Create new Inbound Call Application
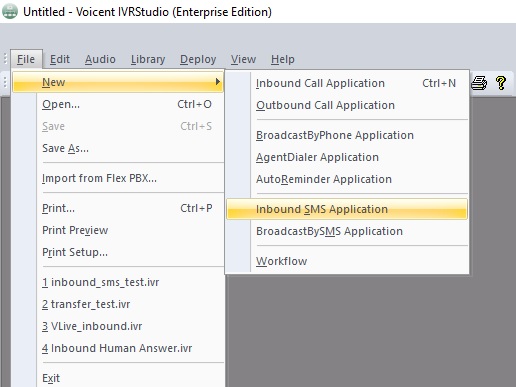Viewport: 516px width, 387px height. coord(347,83)
